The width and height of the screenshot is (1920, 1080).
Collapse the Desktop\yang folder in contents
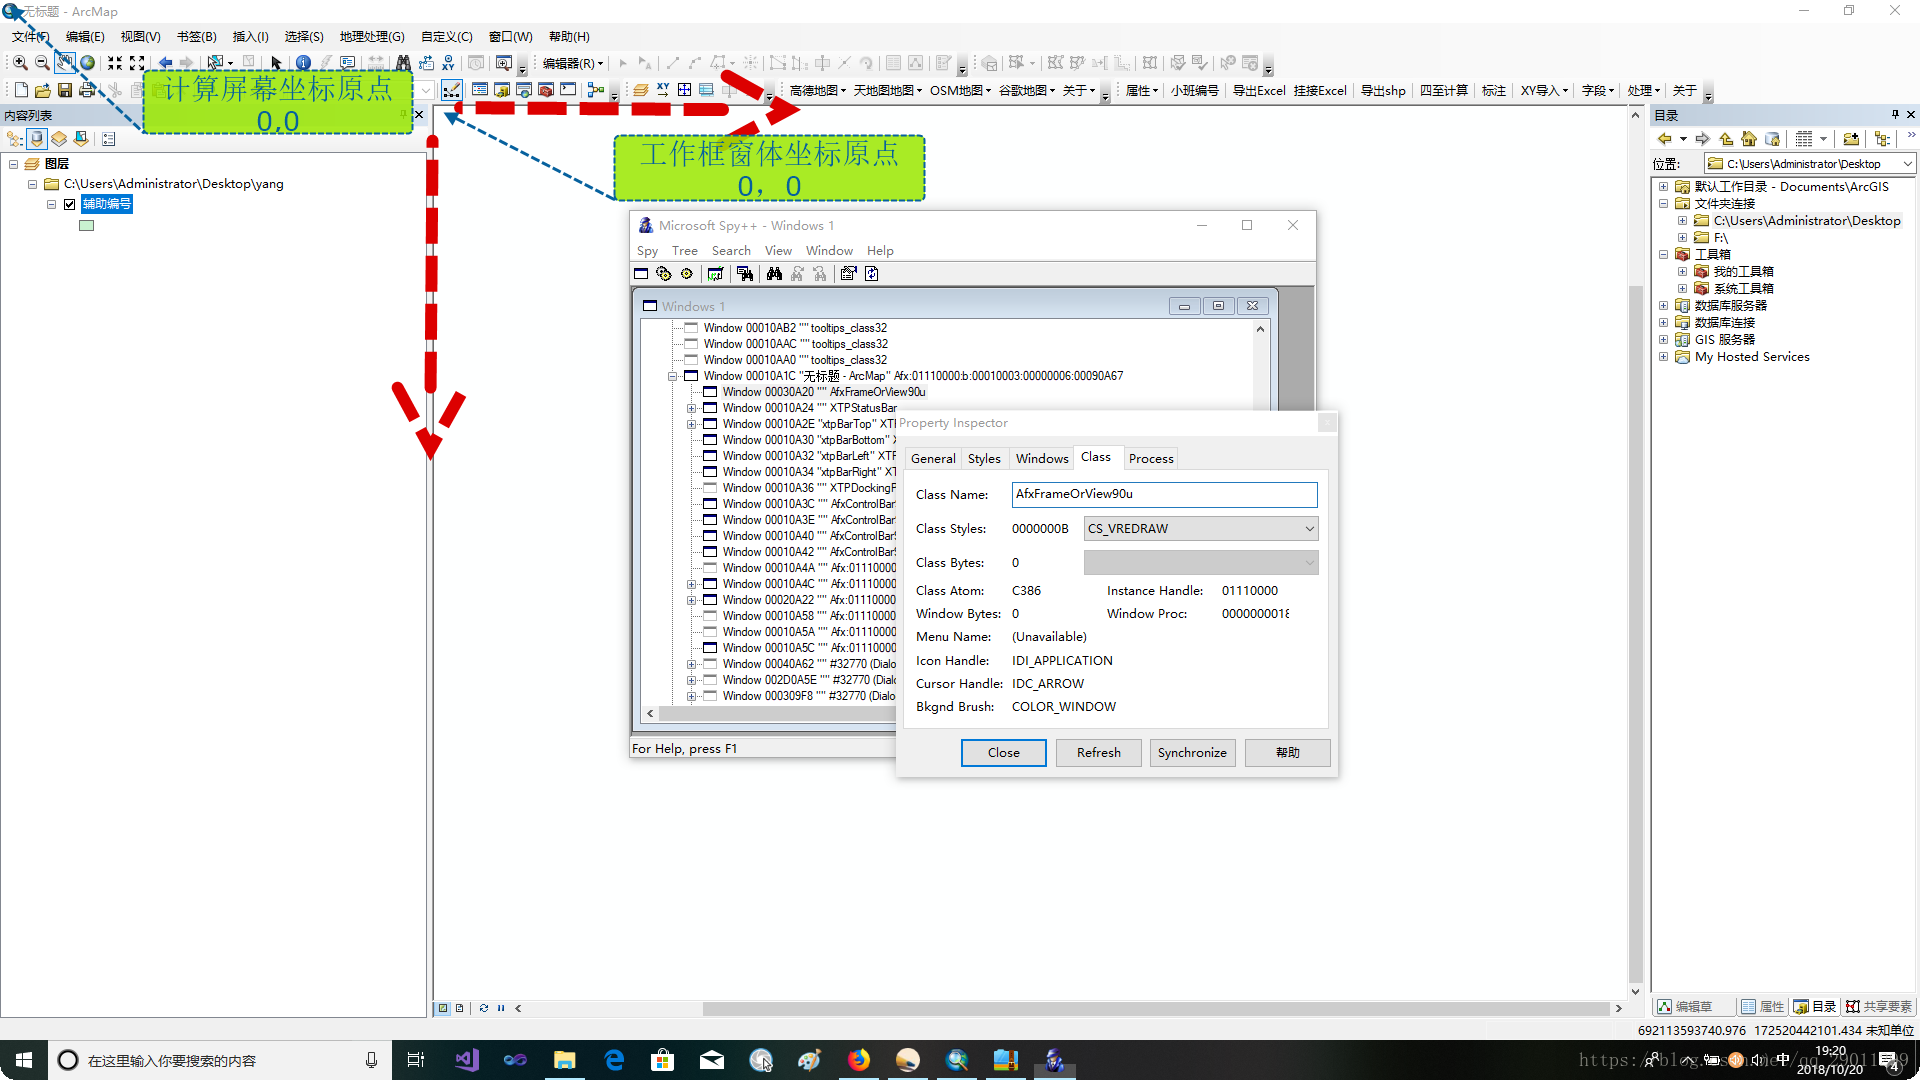32,184
